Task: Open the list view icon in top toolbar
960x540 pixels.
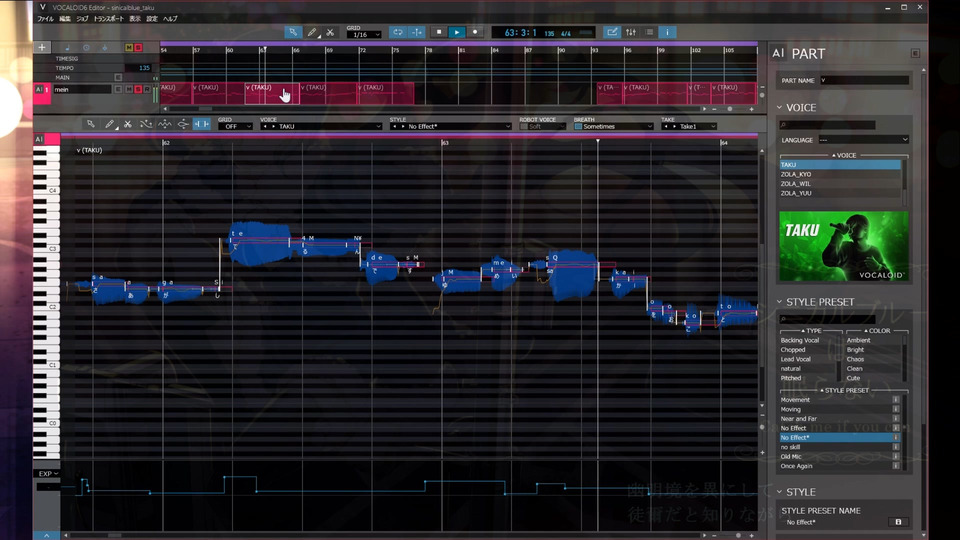Action: [x=649, y=32]
